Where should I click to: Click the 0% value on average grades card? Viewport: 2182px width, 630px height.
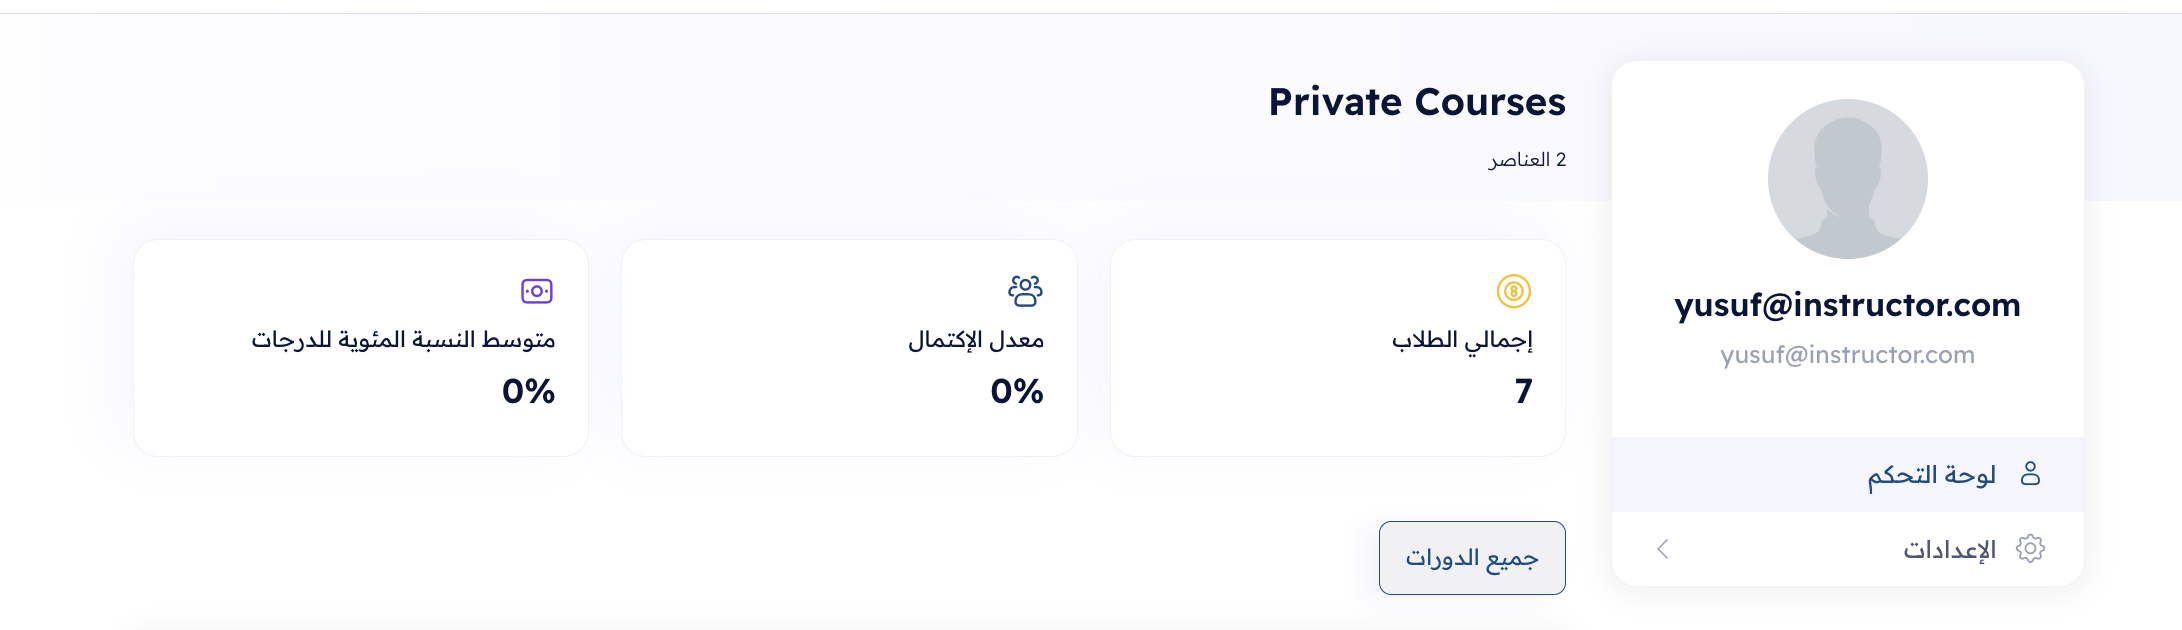[x=528, y=391]
